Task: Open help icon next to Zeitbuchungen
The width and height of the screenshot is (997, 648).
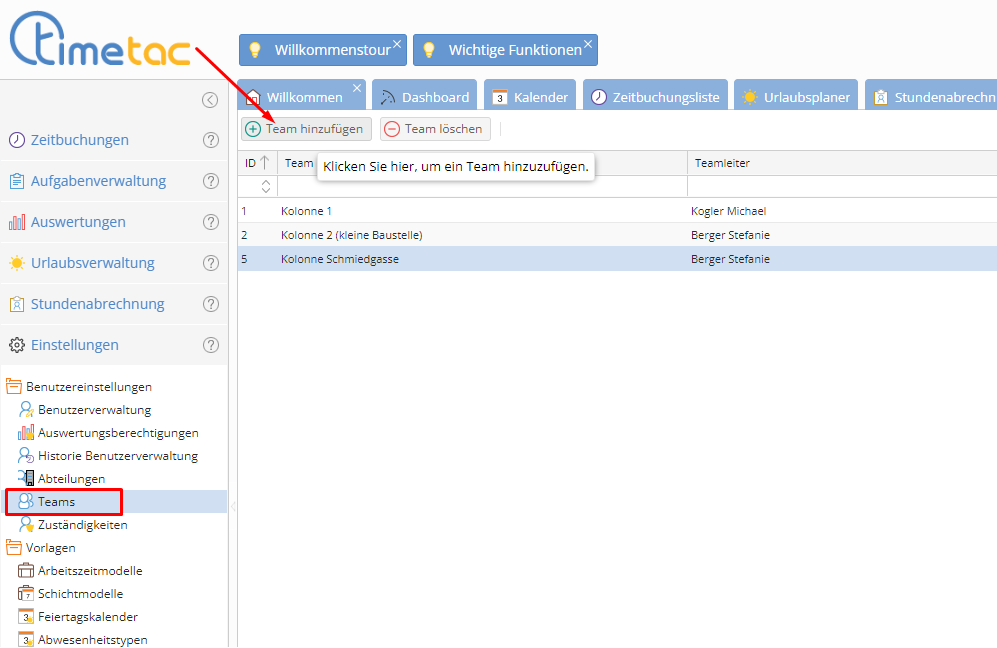Action: pyautogui.click(x=211, y=140)
